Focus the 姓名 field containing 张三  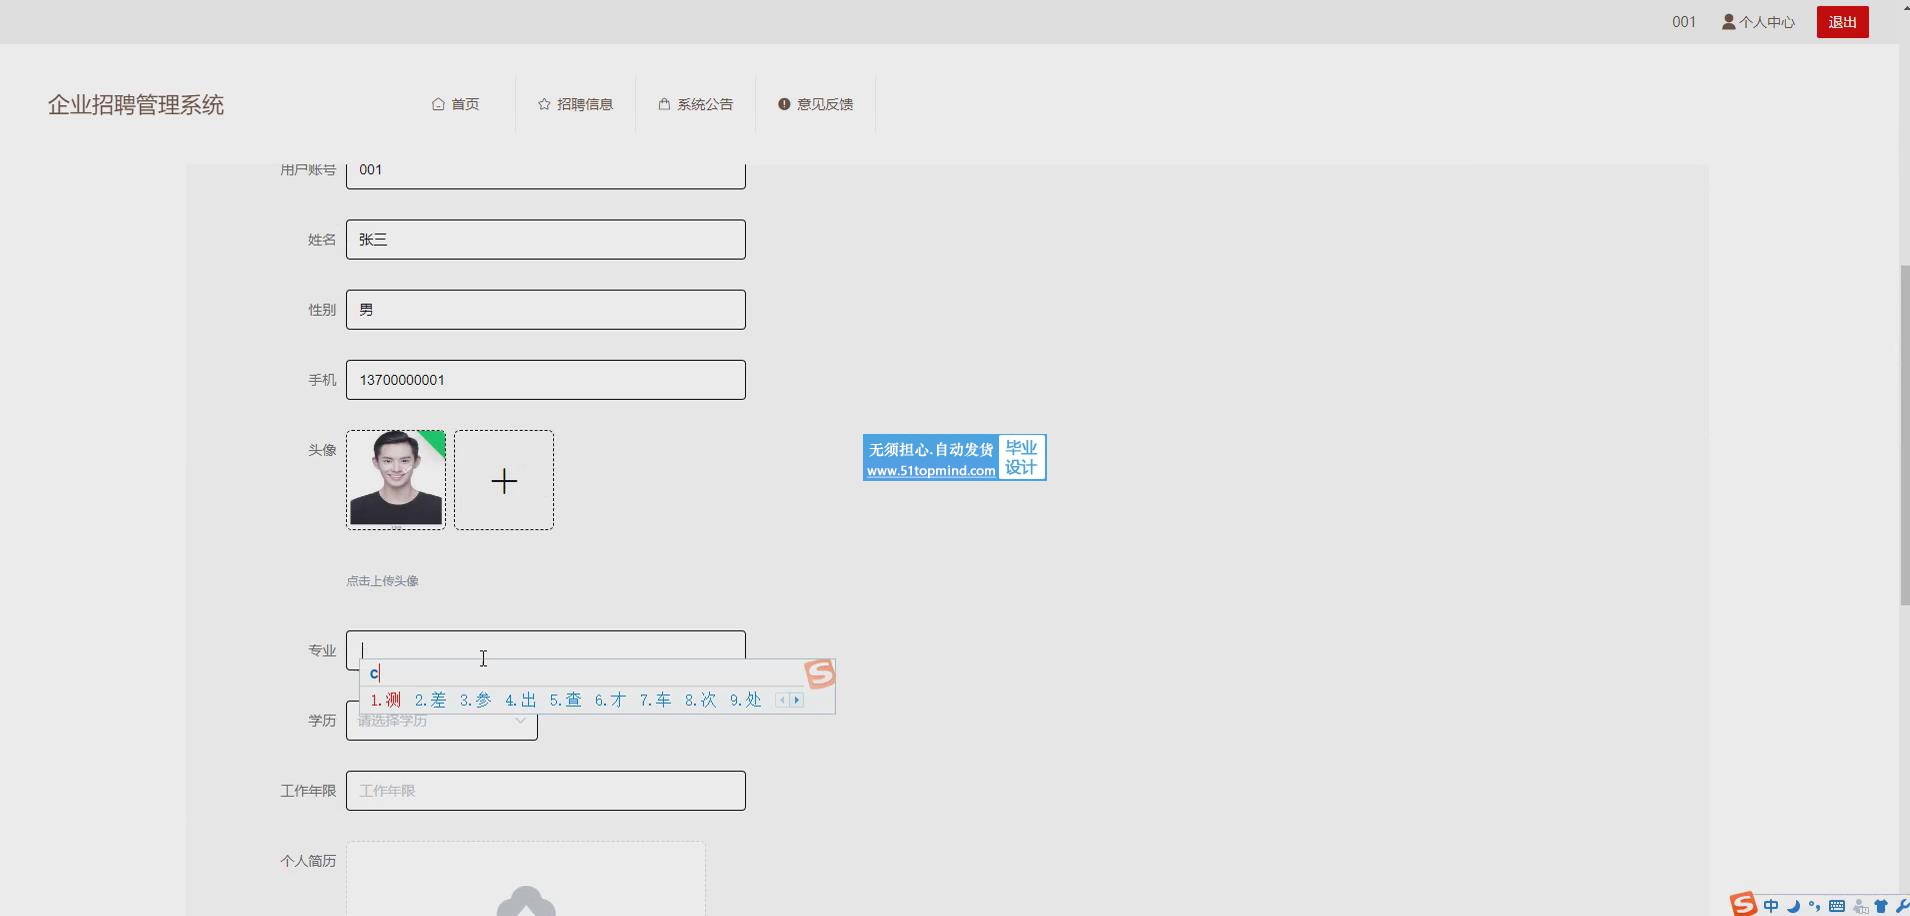point(546,240)
